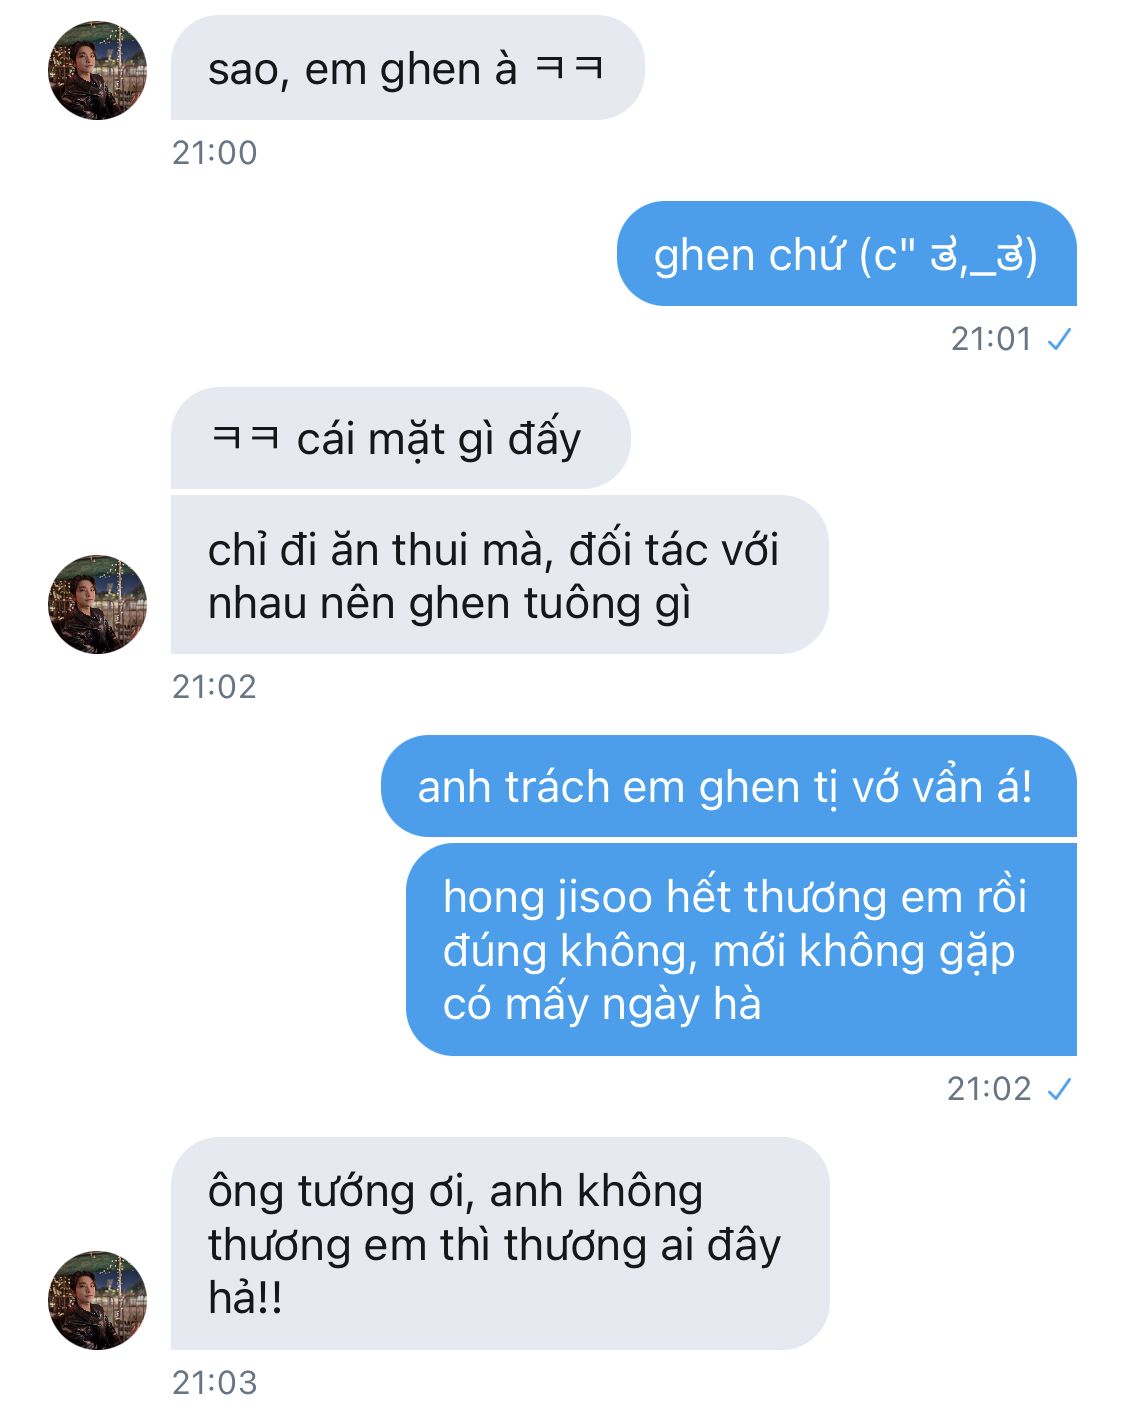Viewport: 1125px width, 1414px height.
Task: Click read checkmark next to 21:01
Action: (1059, 340)
